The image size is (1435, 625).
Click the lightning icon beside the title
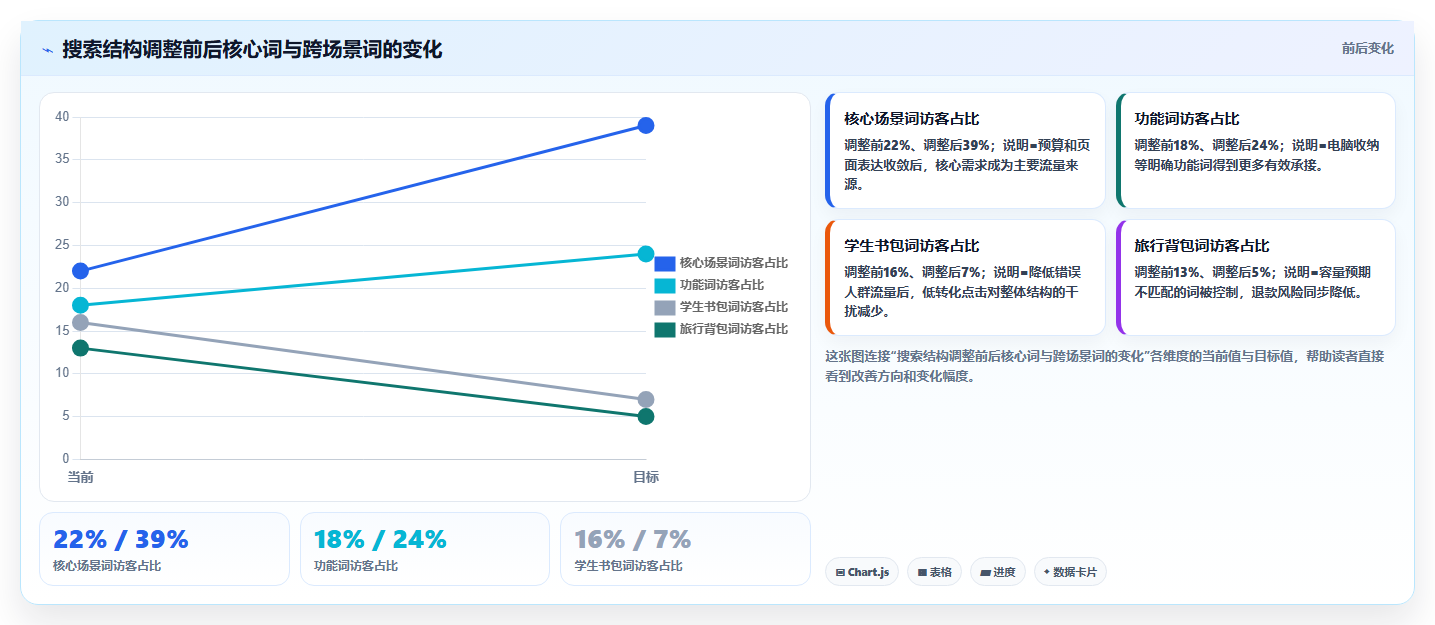[48, 50]
